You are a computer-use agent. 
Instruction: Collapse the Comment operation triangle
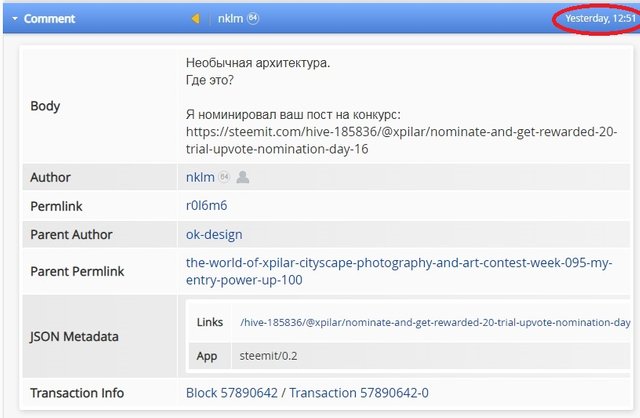click(15, 19)
